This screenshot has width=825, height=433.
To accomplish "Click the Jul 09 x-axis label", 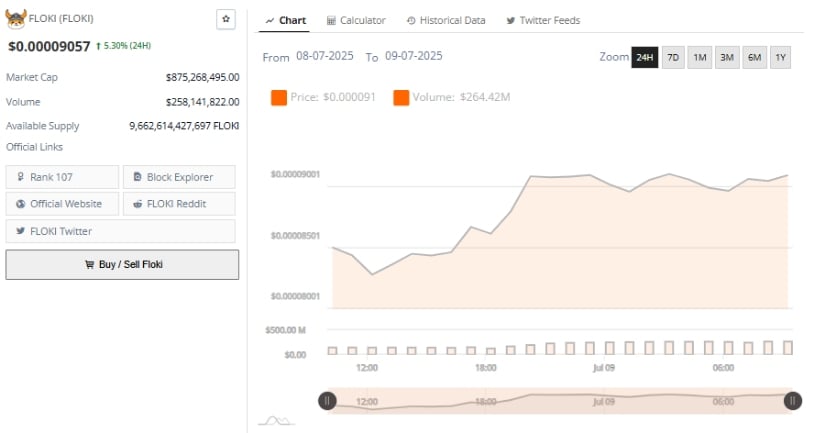I will coord(604,368).
